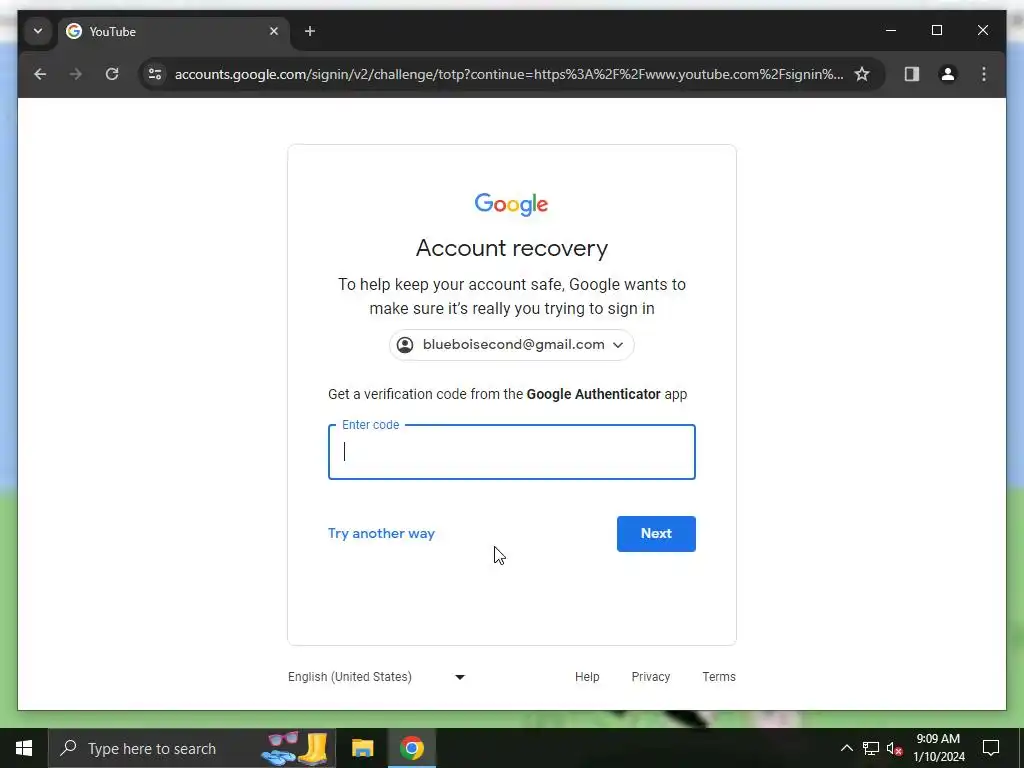Click the blue Next button
The width and height of the screenshot is (1024, 768).
click(x=656, y=534)
